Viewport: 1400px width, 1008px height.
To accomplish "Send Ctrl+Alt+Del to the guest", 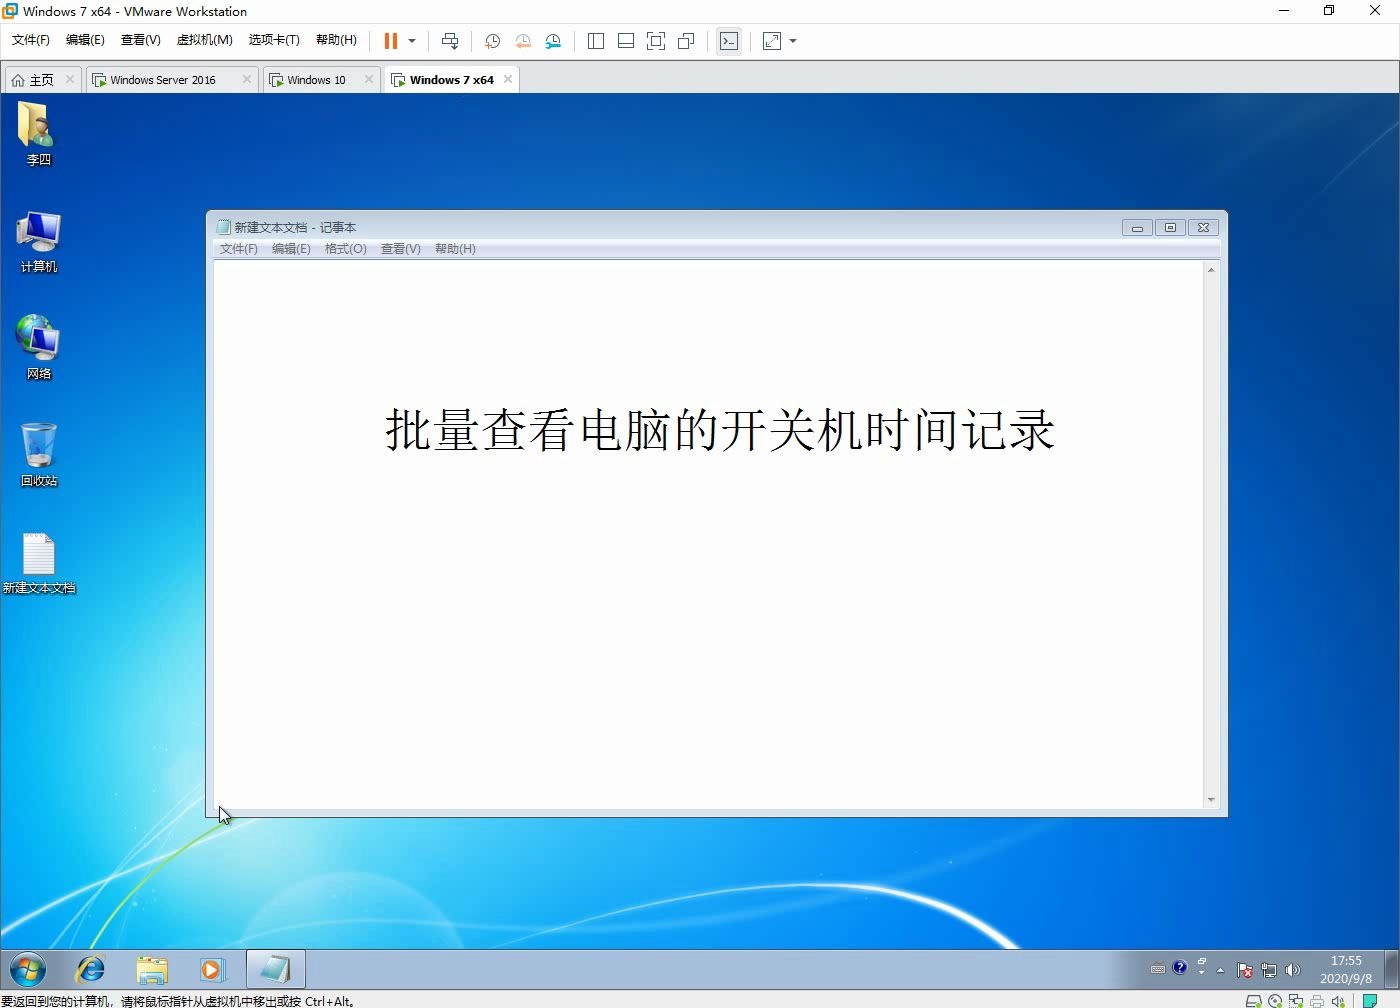I will tap(450, 41).
